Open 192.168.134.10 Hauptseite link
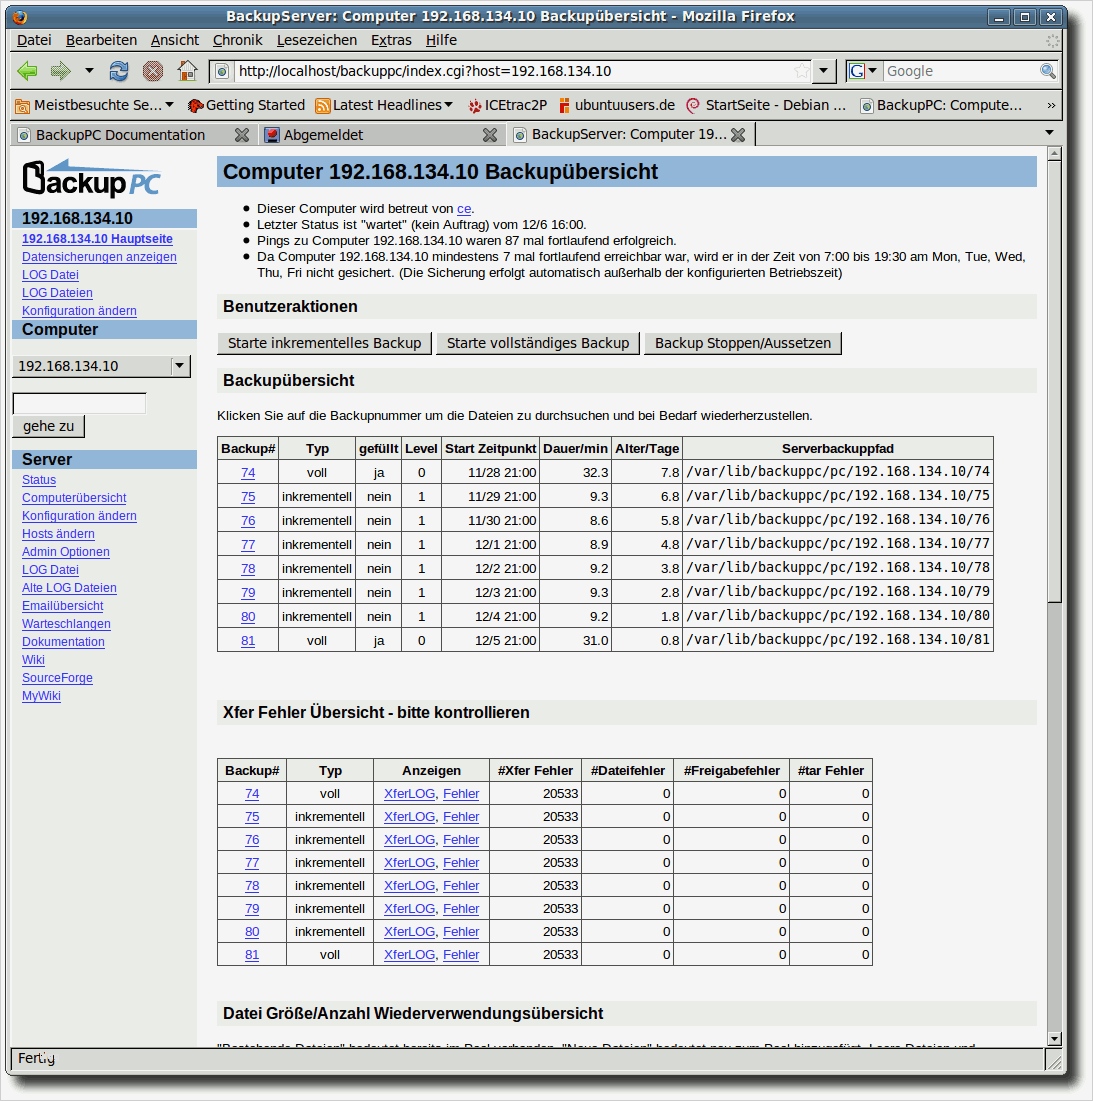 [97, 239]
